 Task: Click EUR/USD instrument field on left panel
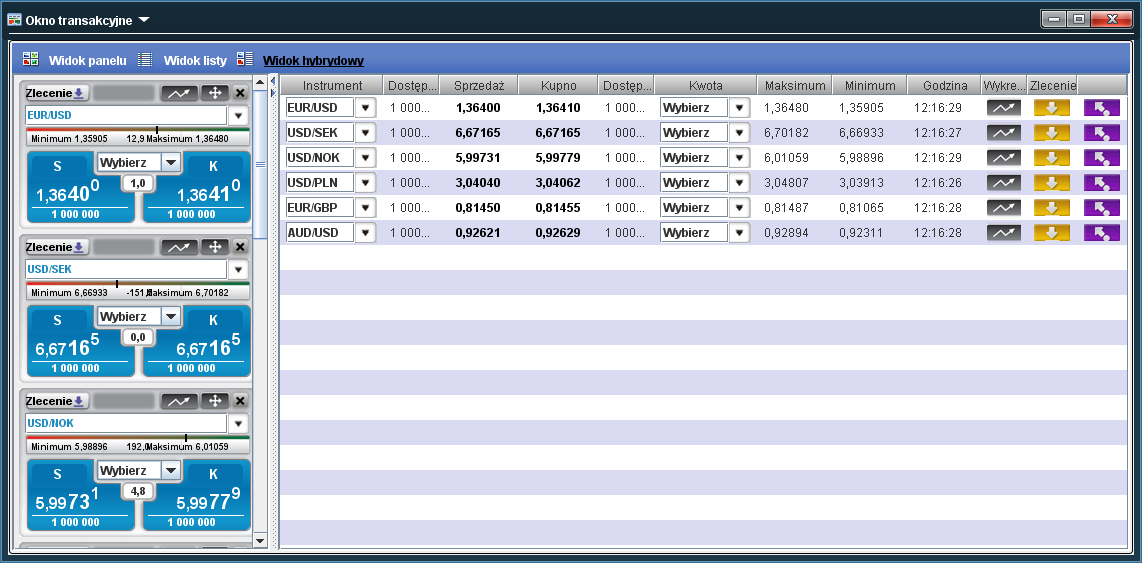(126, 116)
